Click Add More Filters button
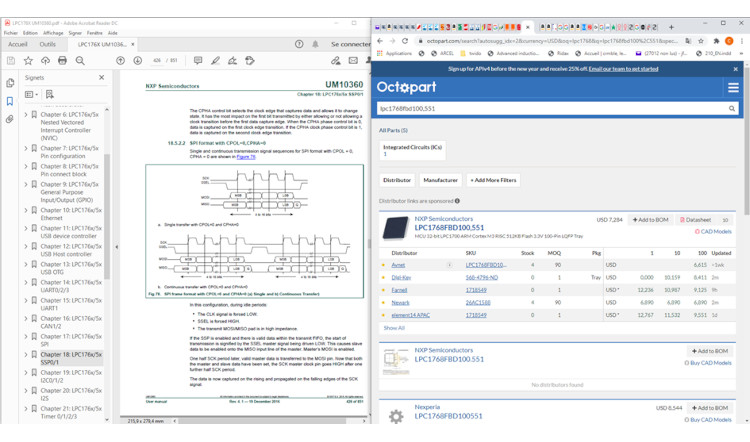The height and width of the screenshot is (442, 750). click(493, 180)
